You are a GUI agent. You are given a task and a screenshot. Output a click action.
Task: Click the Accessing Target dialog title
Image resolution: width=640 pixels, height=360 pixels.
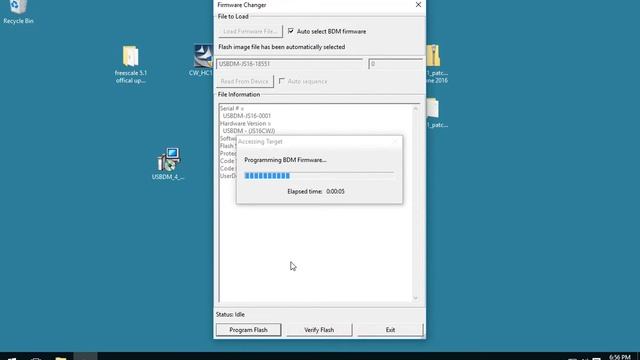[x=260, y=142]
